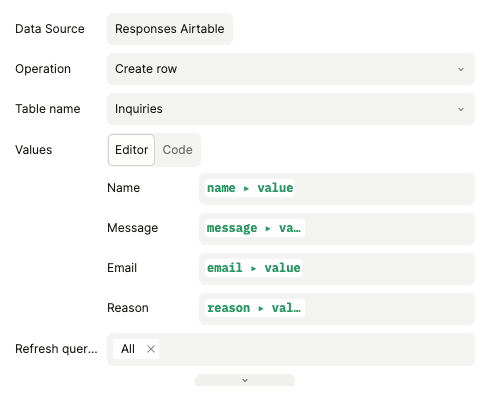Select the All refresh query tag
The image size is (493, 414).
pos(128,349)
